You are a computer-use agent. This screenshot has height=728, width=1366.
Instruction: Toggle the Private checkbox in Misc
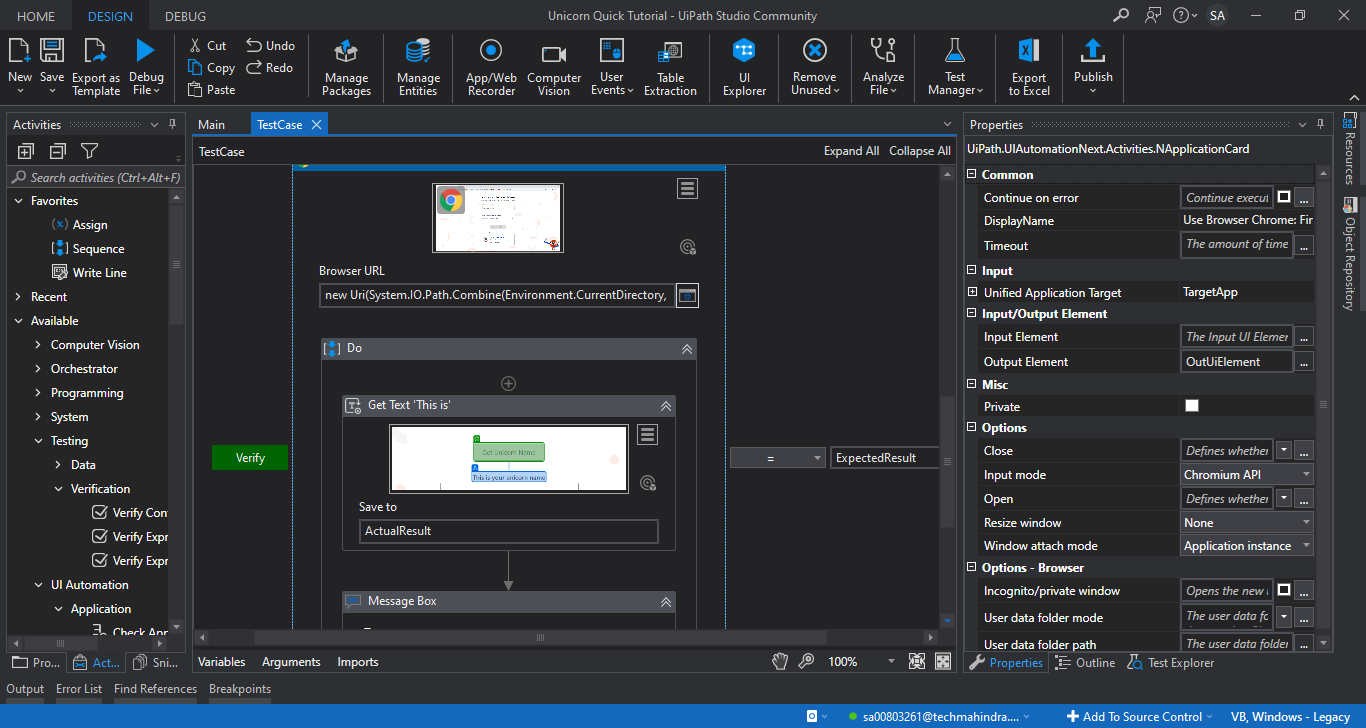[x=1191, y=406]
